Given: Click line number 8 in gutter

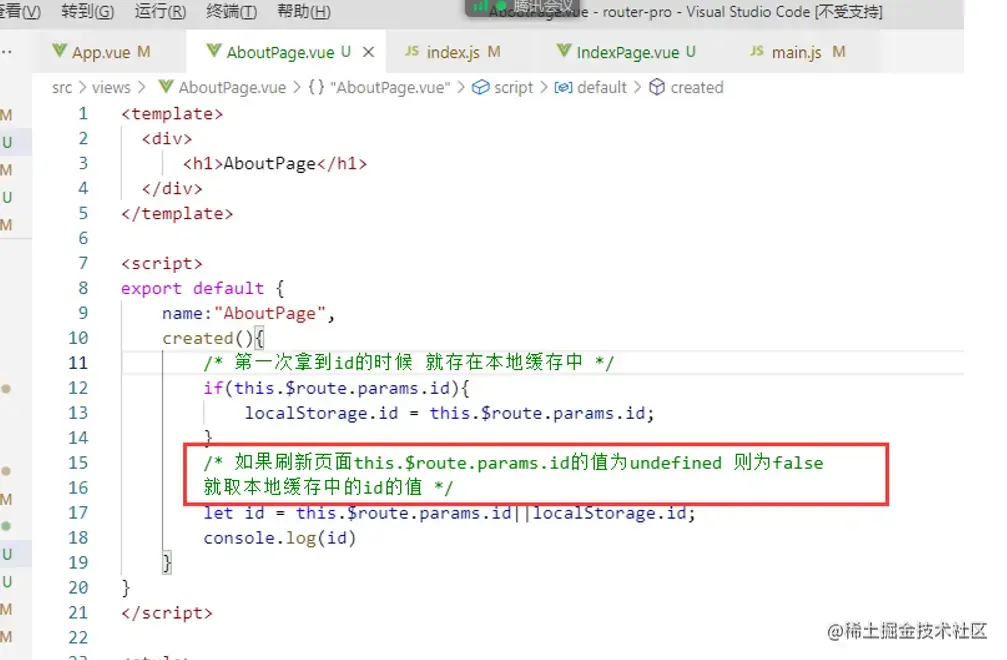Looking at the screenshot, I should click(x=83, y=288).
